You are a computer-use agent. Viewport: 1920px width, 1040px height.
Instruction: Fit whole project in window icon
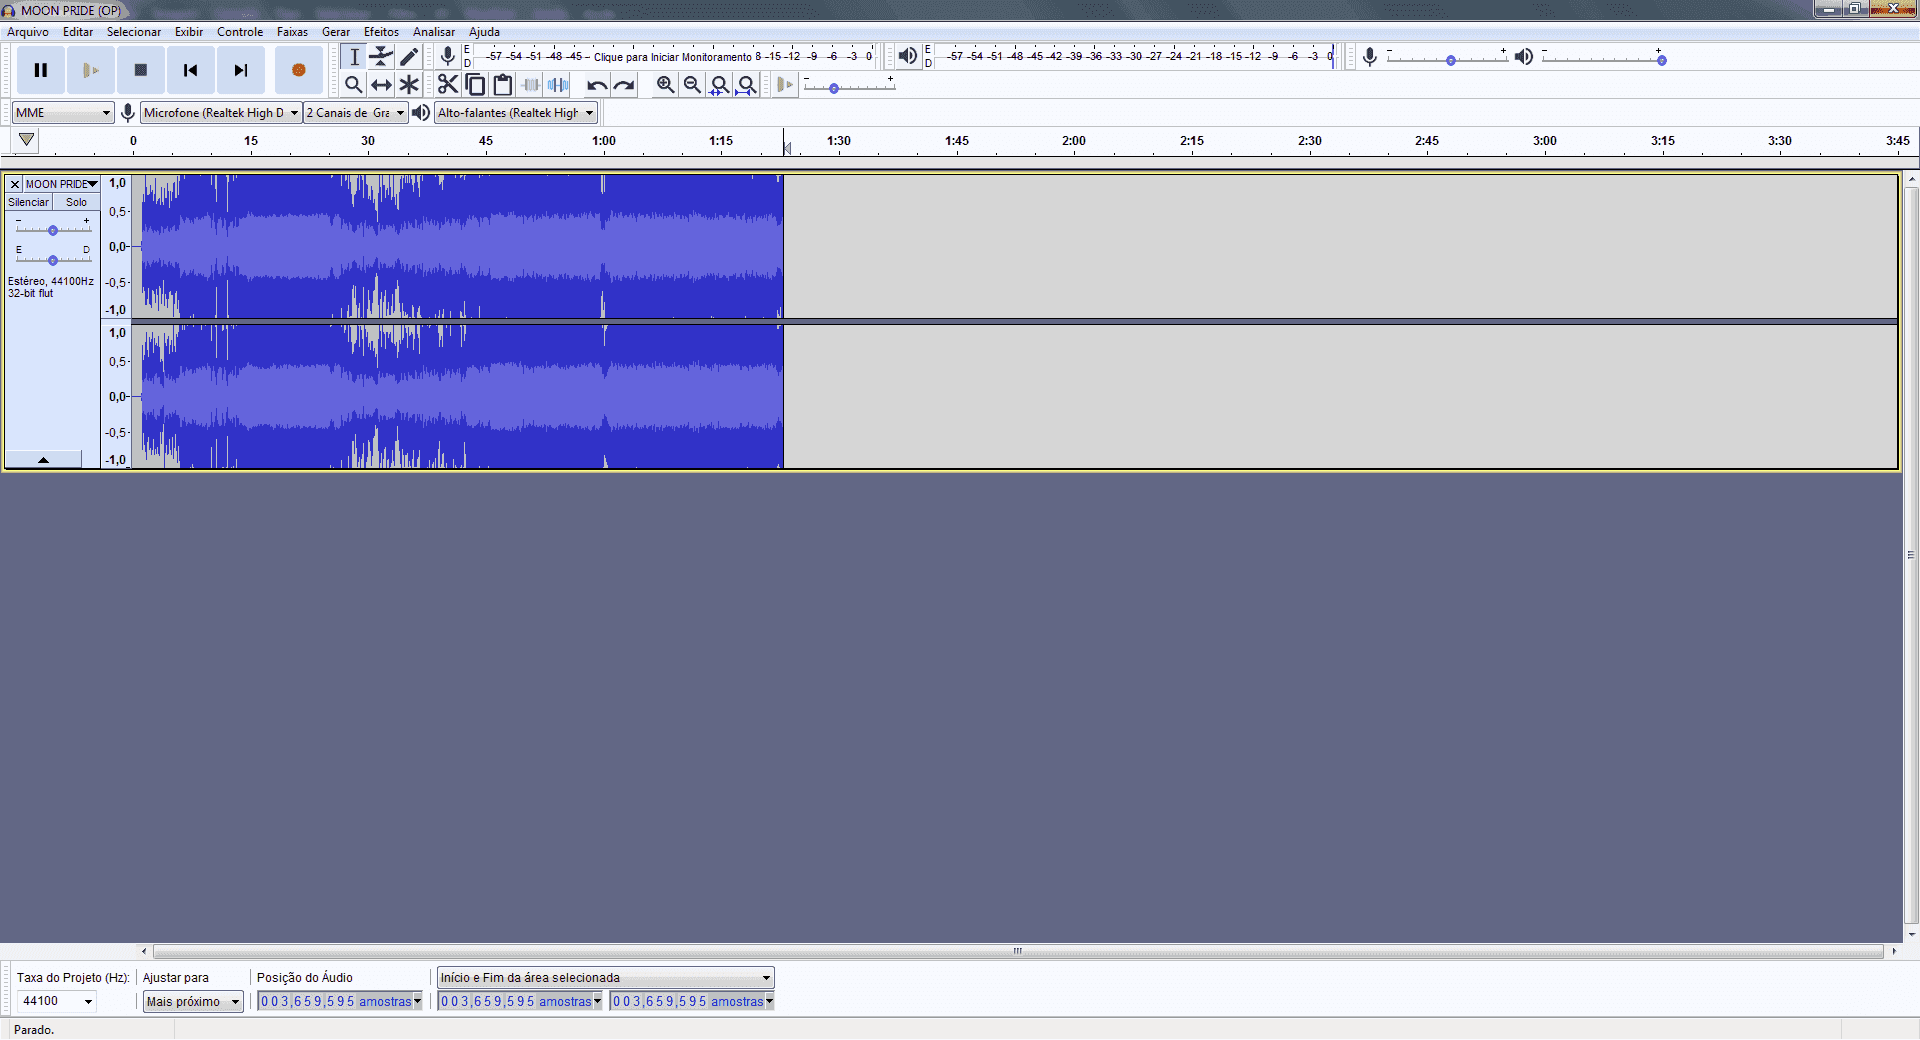point(746,85)
